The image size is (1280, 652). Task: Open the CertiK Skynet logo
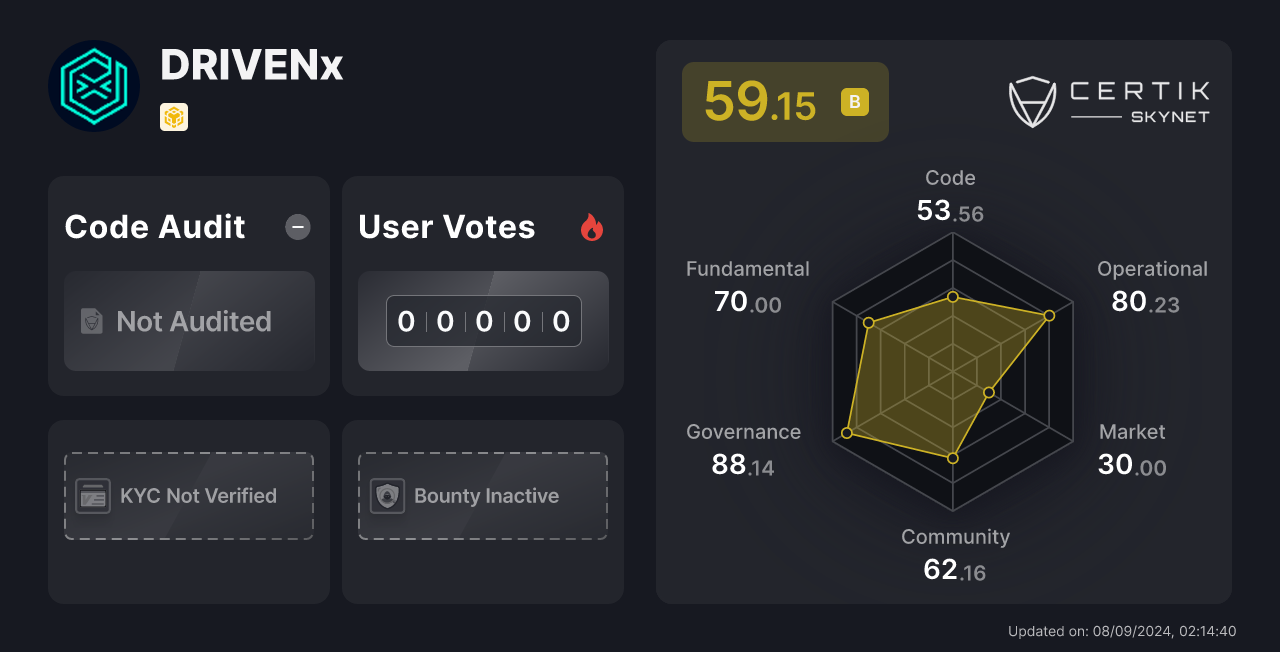pyautogui.click(x=1109, y=101)
